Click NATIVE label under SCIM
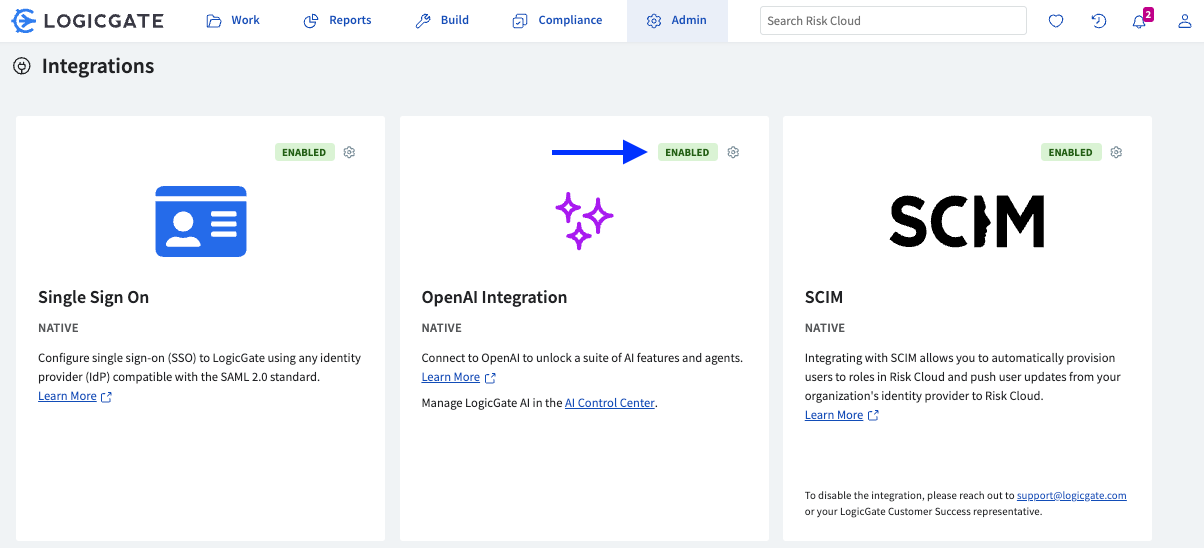 pos(825,328)
